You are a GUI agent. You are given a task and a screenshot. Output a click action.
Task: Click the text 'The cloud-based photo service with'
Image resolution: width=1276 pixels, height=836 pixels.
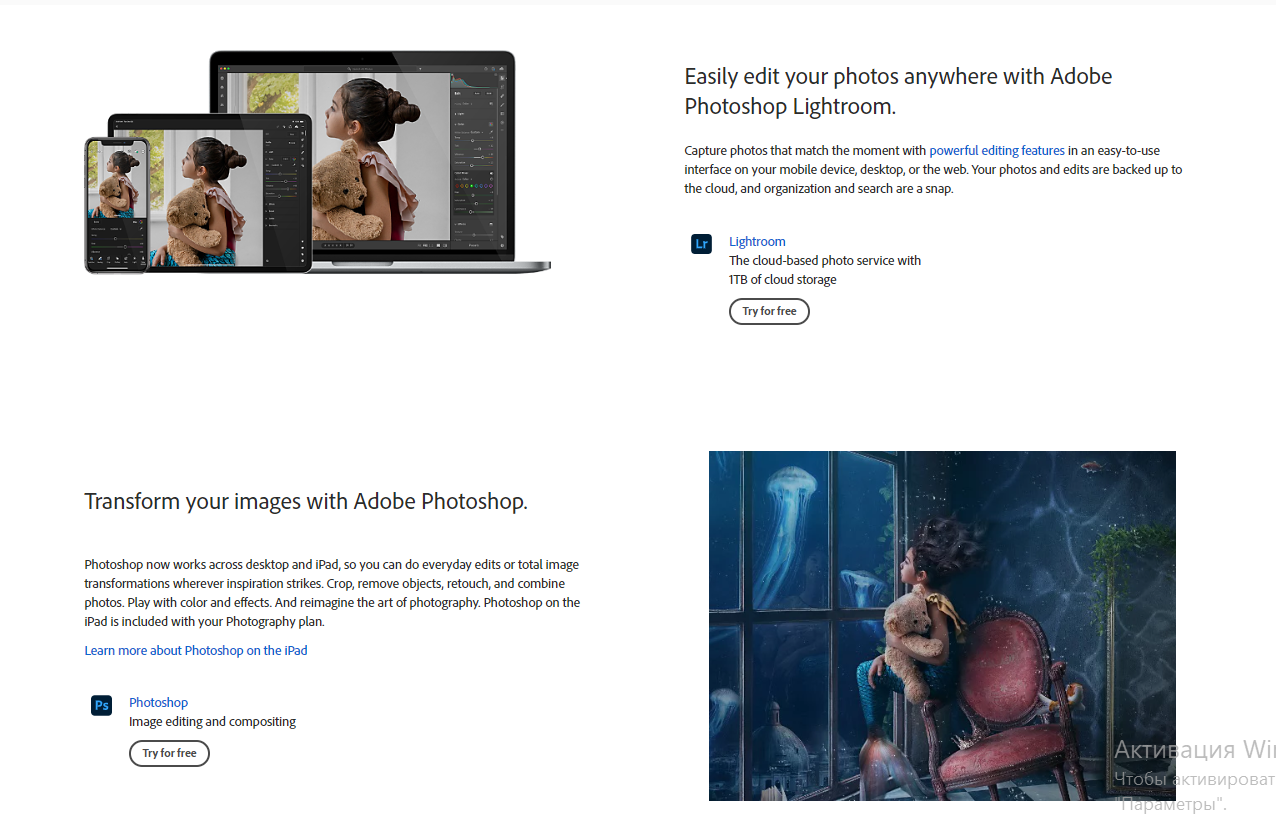825,260
